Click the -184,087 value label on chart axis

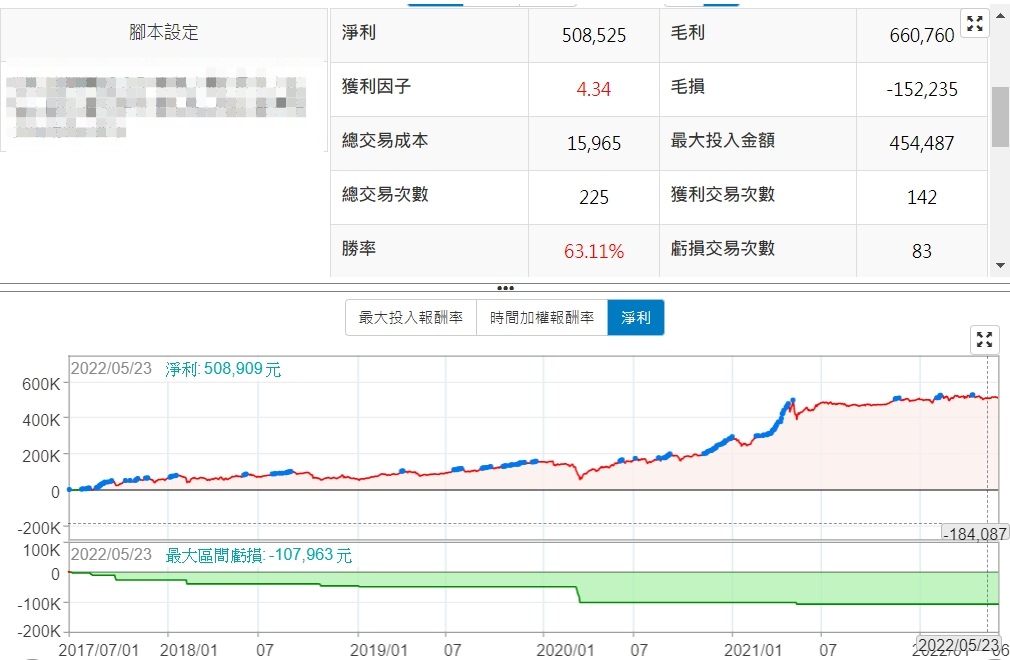coord(974,534)
